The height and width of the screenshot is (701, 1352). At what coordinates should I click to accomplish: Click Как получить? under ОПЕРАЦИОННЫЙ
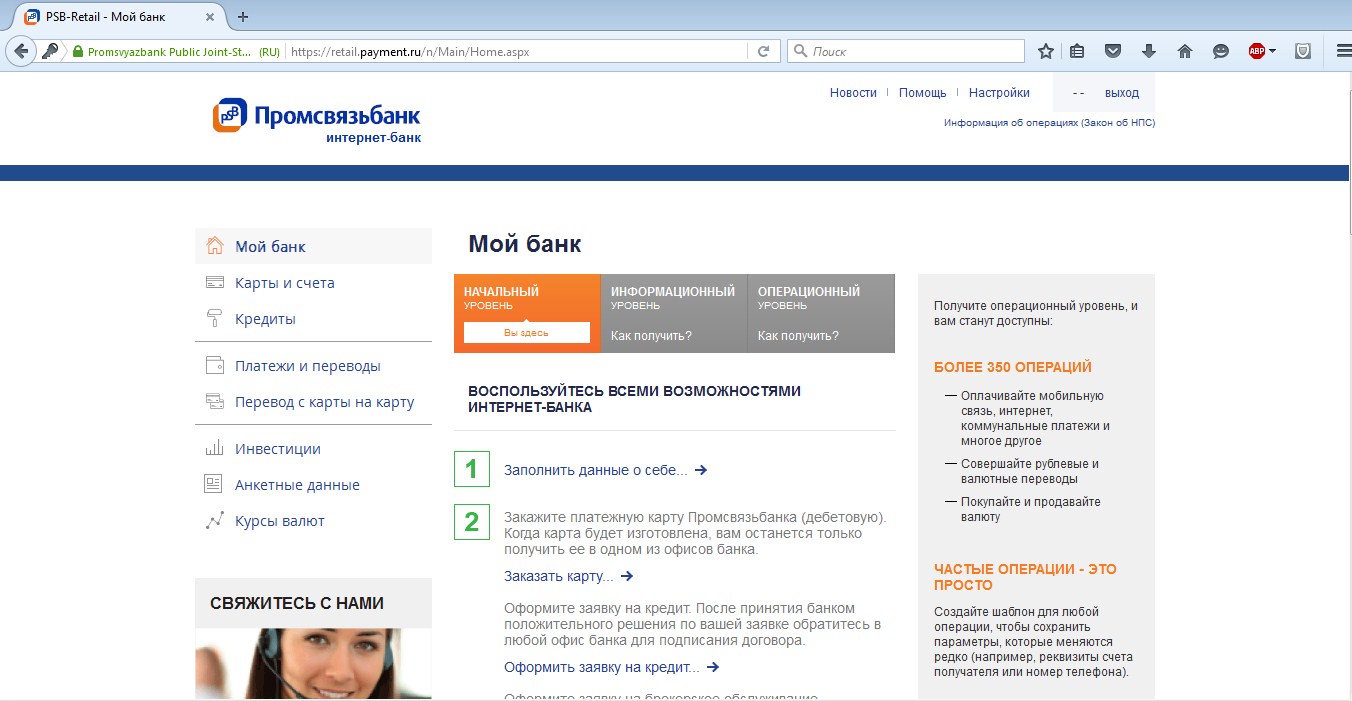[x=798, y=336]
